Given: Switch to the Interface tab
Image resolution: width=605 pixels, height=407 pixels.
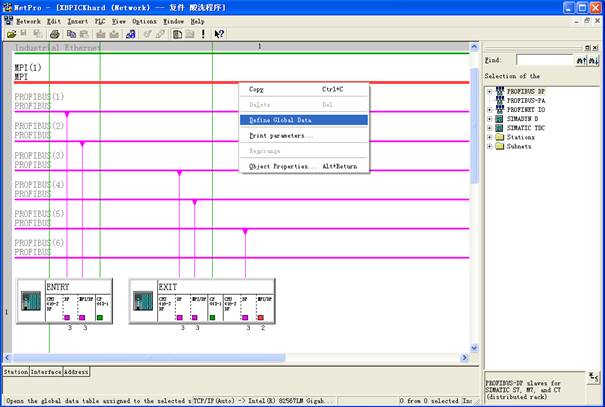Looking at the screenshot, I should [x=47, y=371].
